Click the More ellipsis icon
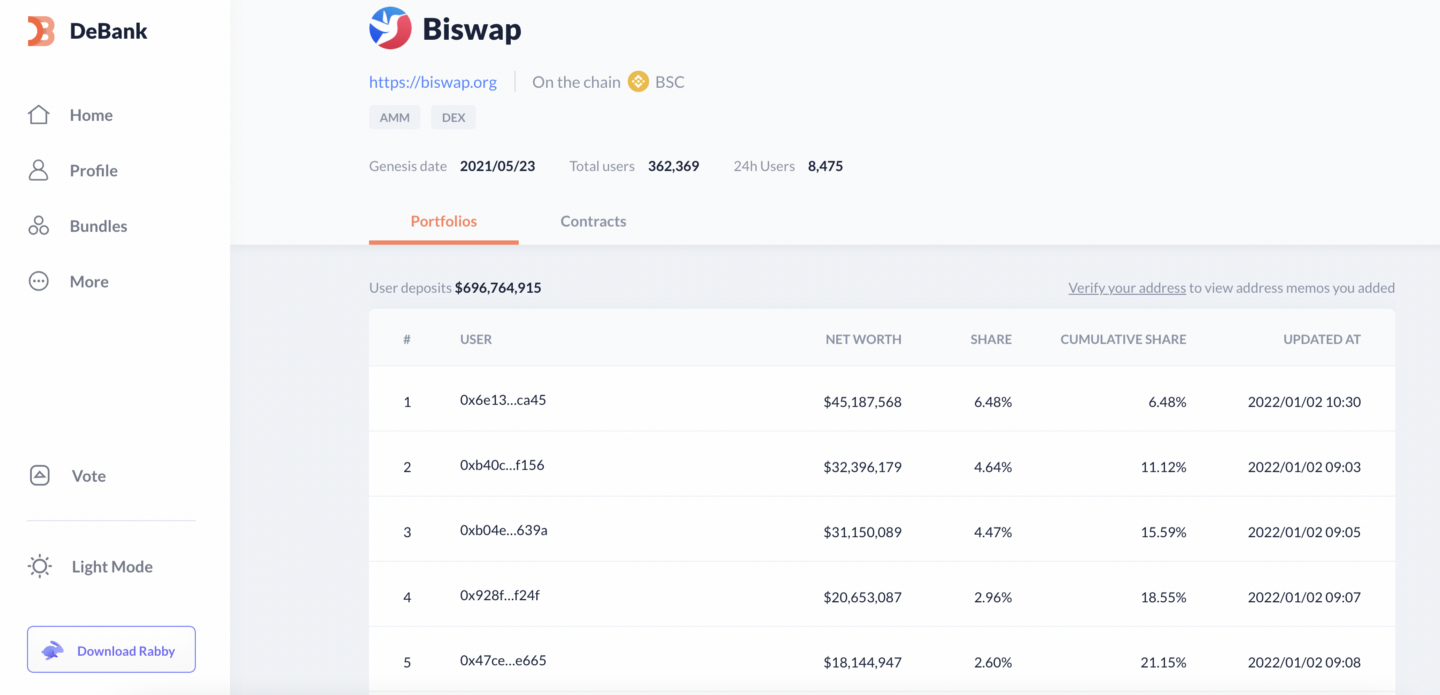1440x695 pixels. point(39,281)
